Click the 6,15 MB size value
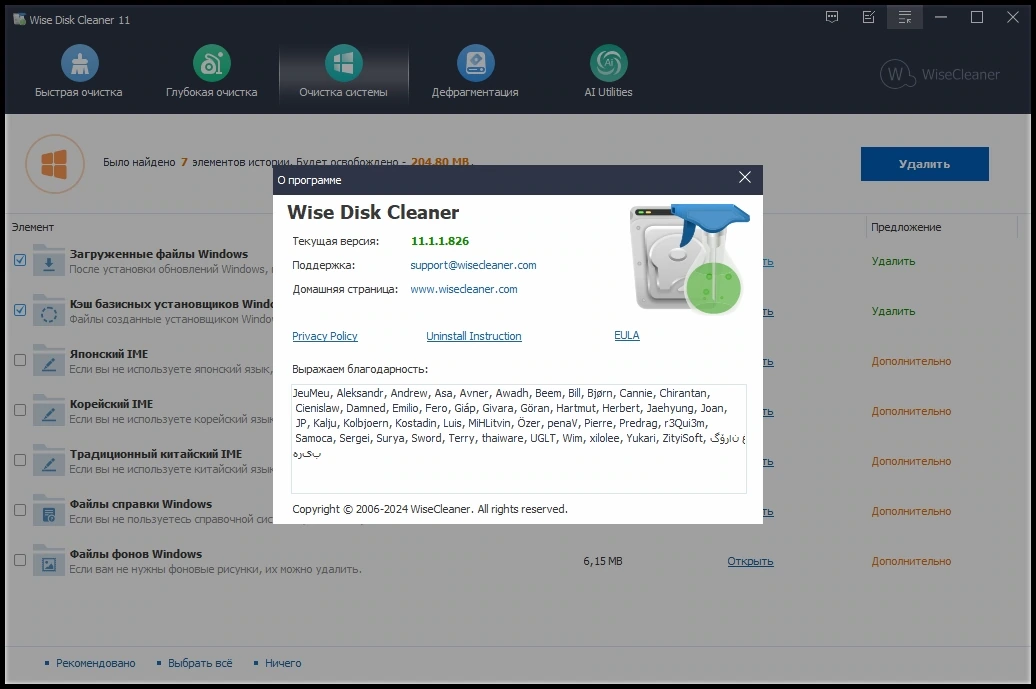The width and height of the screenshot is (1036, 689). pyautogui.click(x=603, y=562)
